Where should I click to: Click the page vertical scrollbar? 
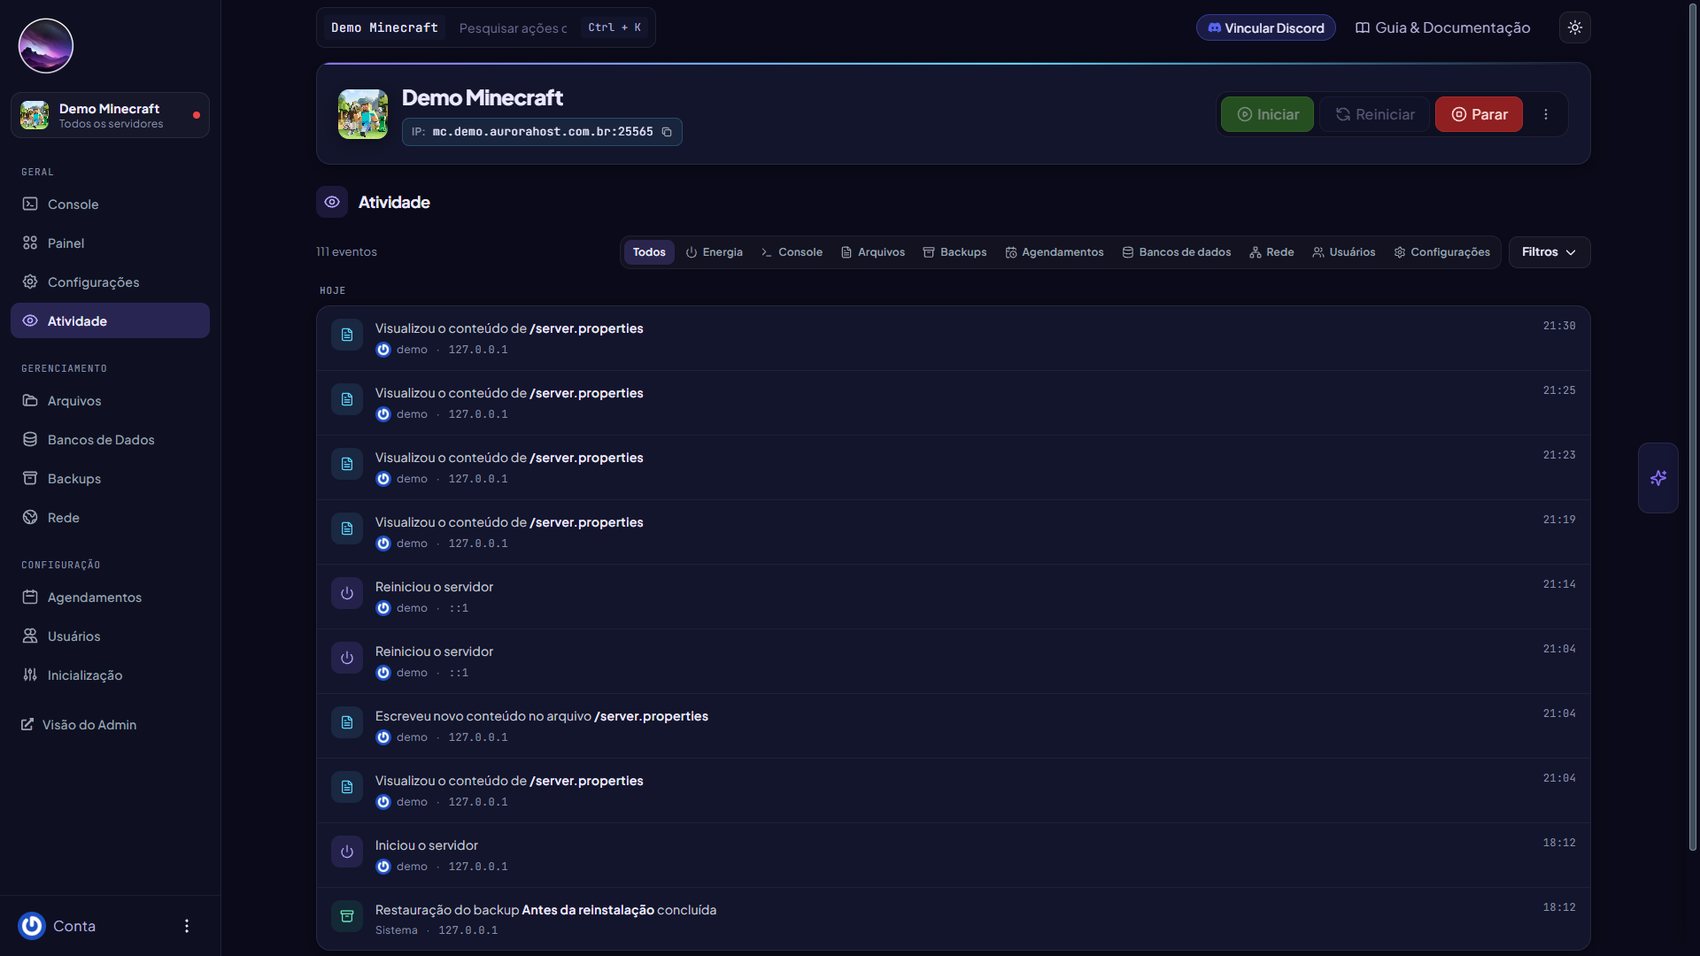click(1693, 430)
